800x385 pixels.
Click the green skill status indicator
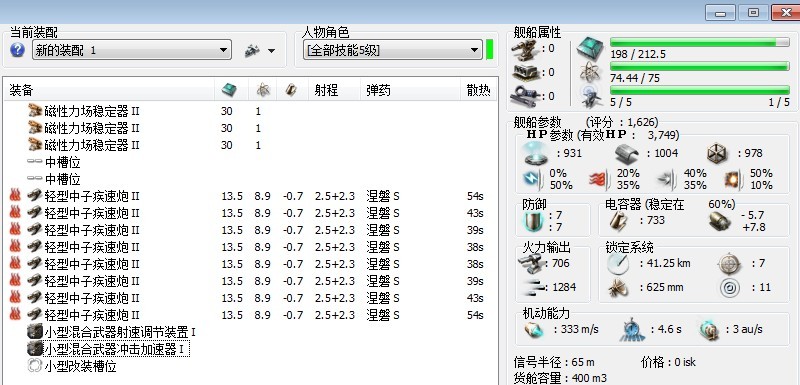click(x=490, y=50)
